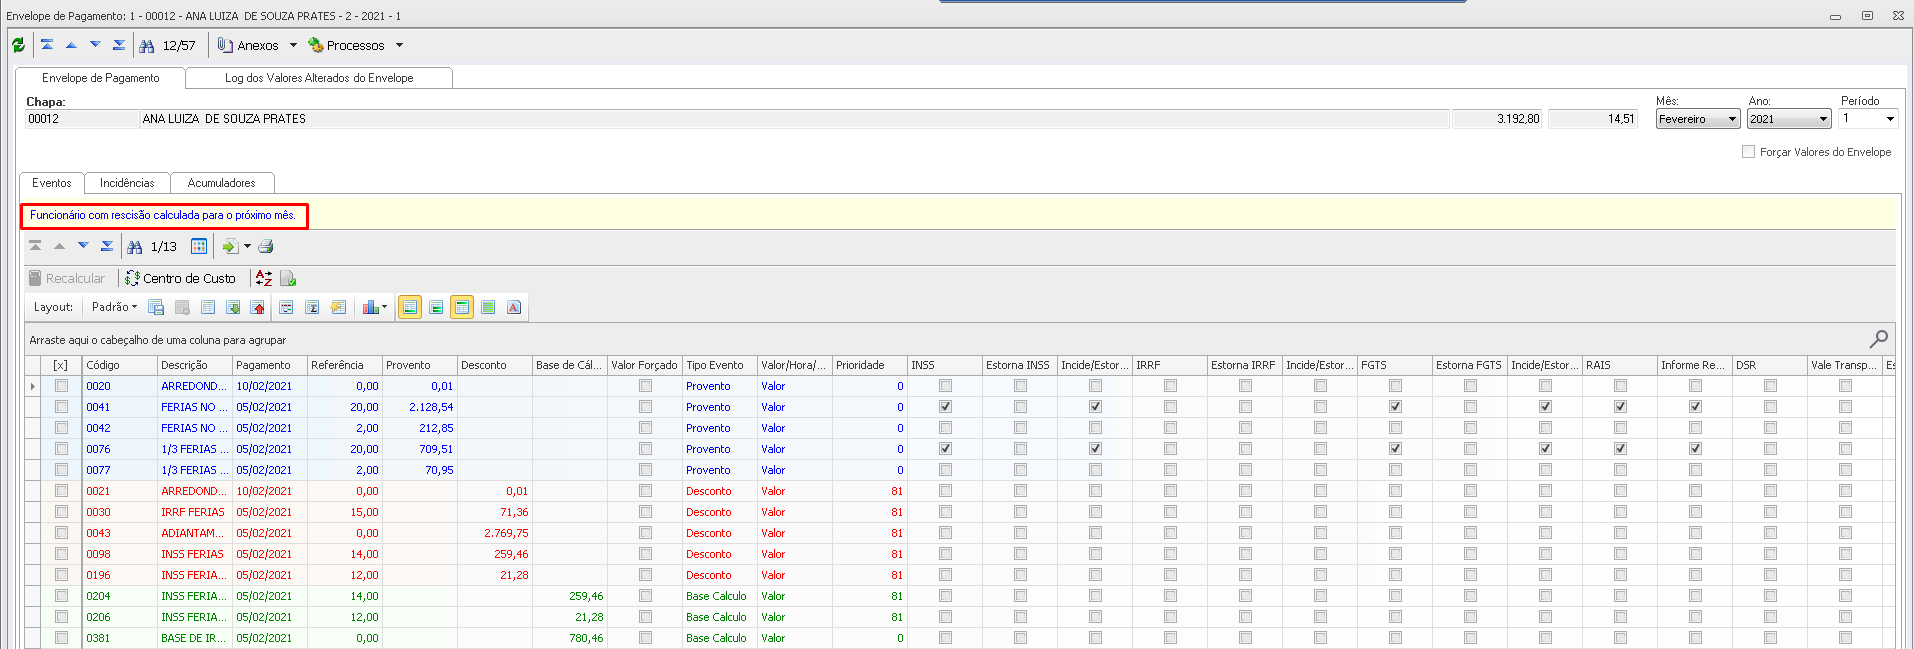The image size is (1914, 649).
Task: Expand the chart icon dropdown arrow
Action: tap(384, 307)
